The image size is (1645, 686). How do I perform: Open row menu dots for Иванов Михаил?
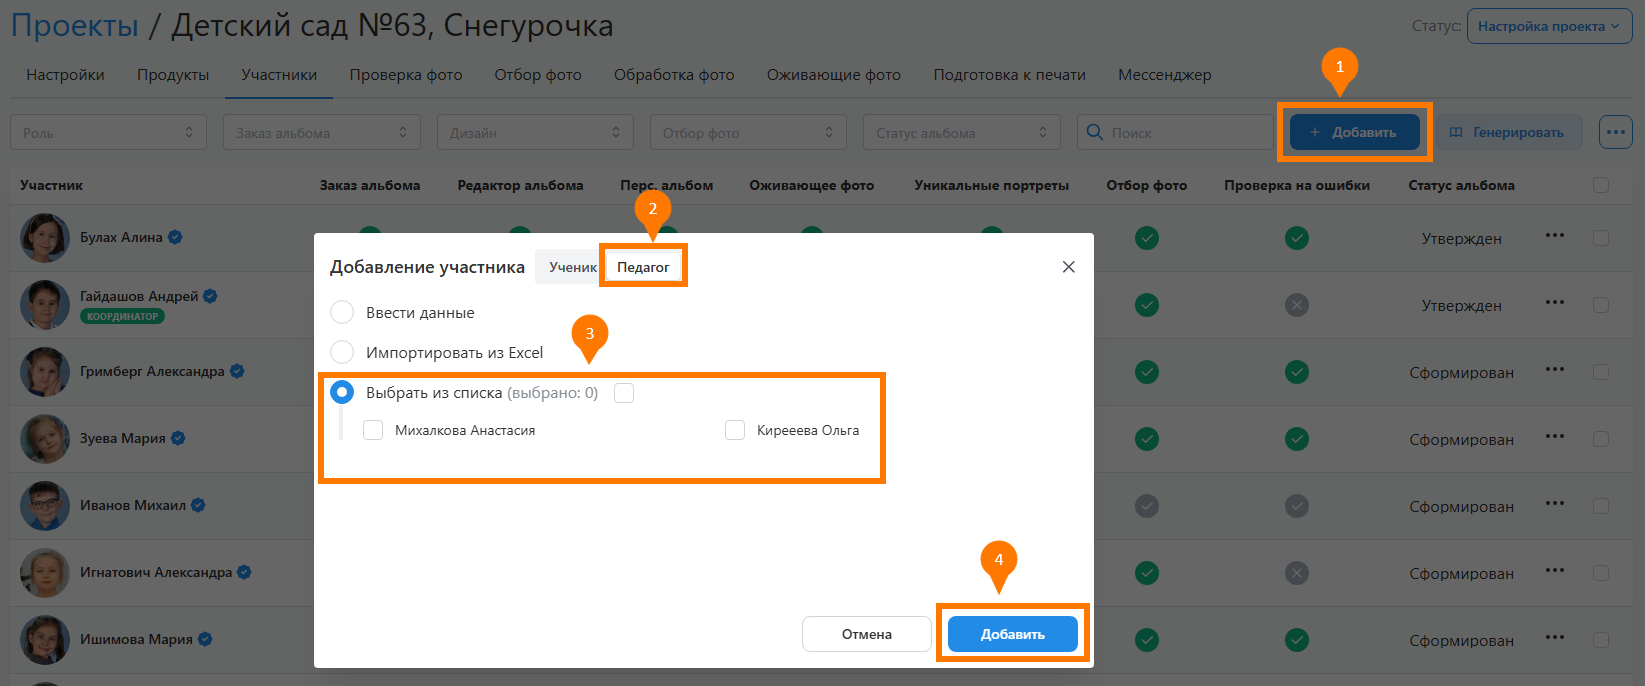point(1554,504)
